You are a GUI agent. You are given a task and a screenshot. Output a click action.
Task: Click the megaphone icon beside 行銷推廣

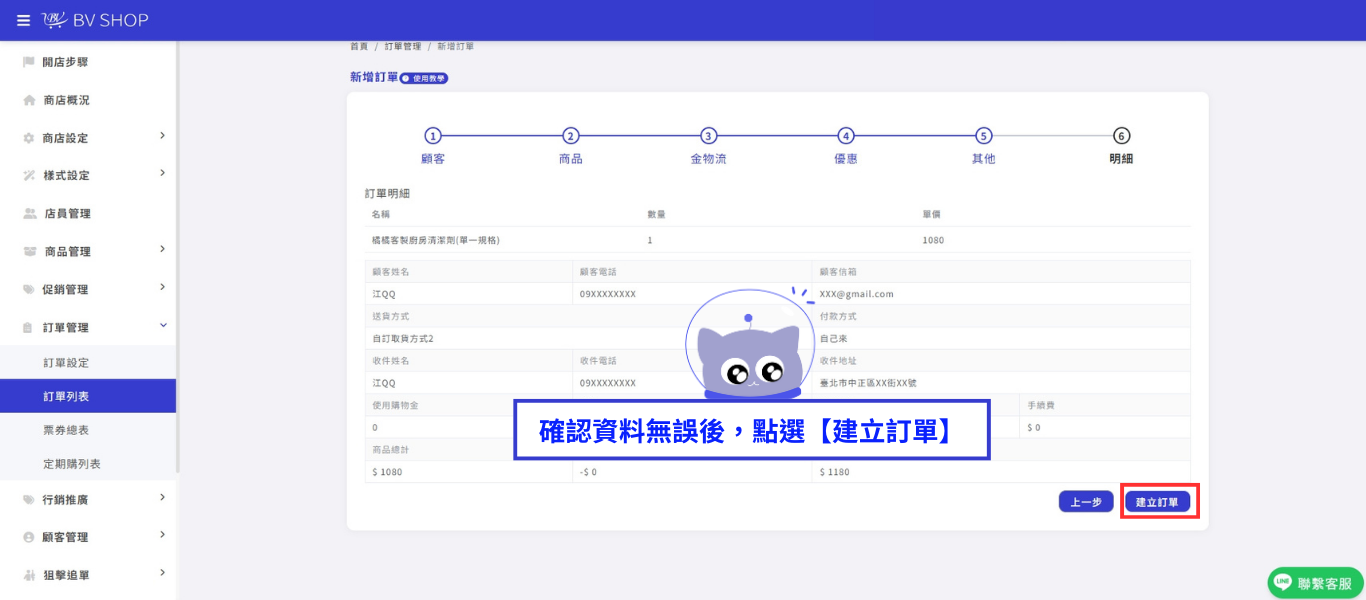click(x=29, y=499)
